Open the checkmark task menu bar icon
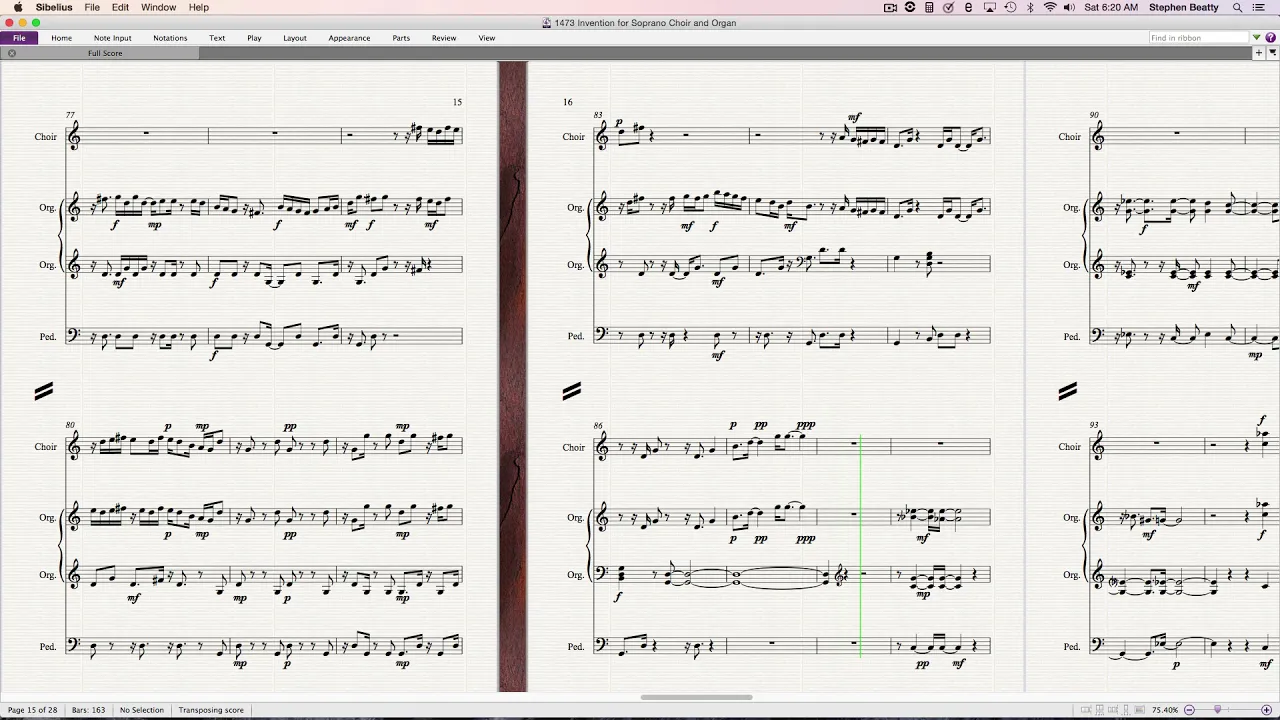Viewport: 1280px width, 720px height. point(949,7)
